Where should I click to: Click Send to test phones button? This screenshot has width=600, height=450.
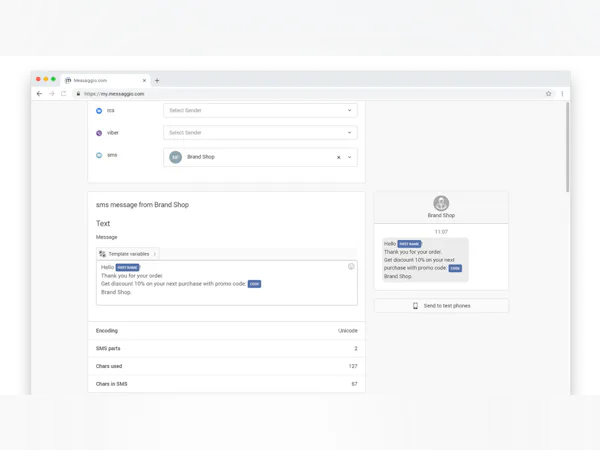(x=441, y=306)
